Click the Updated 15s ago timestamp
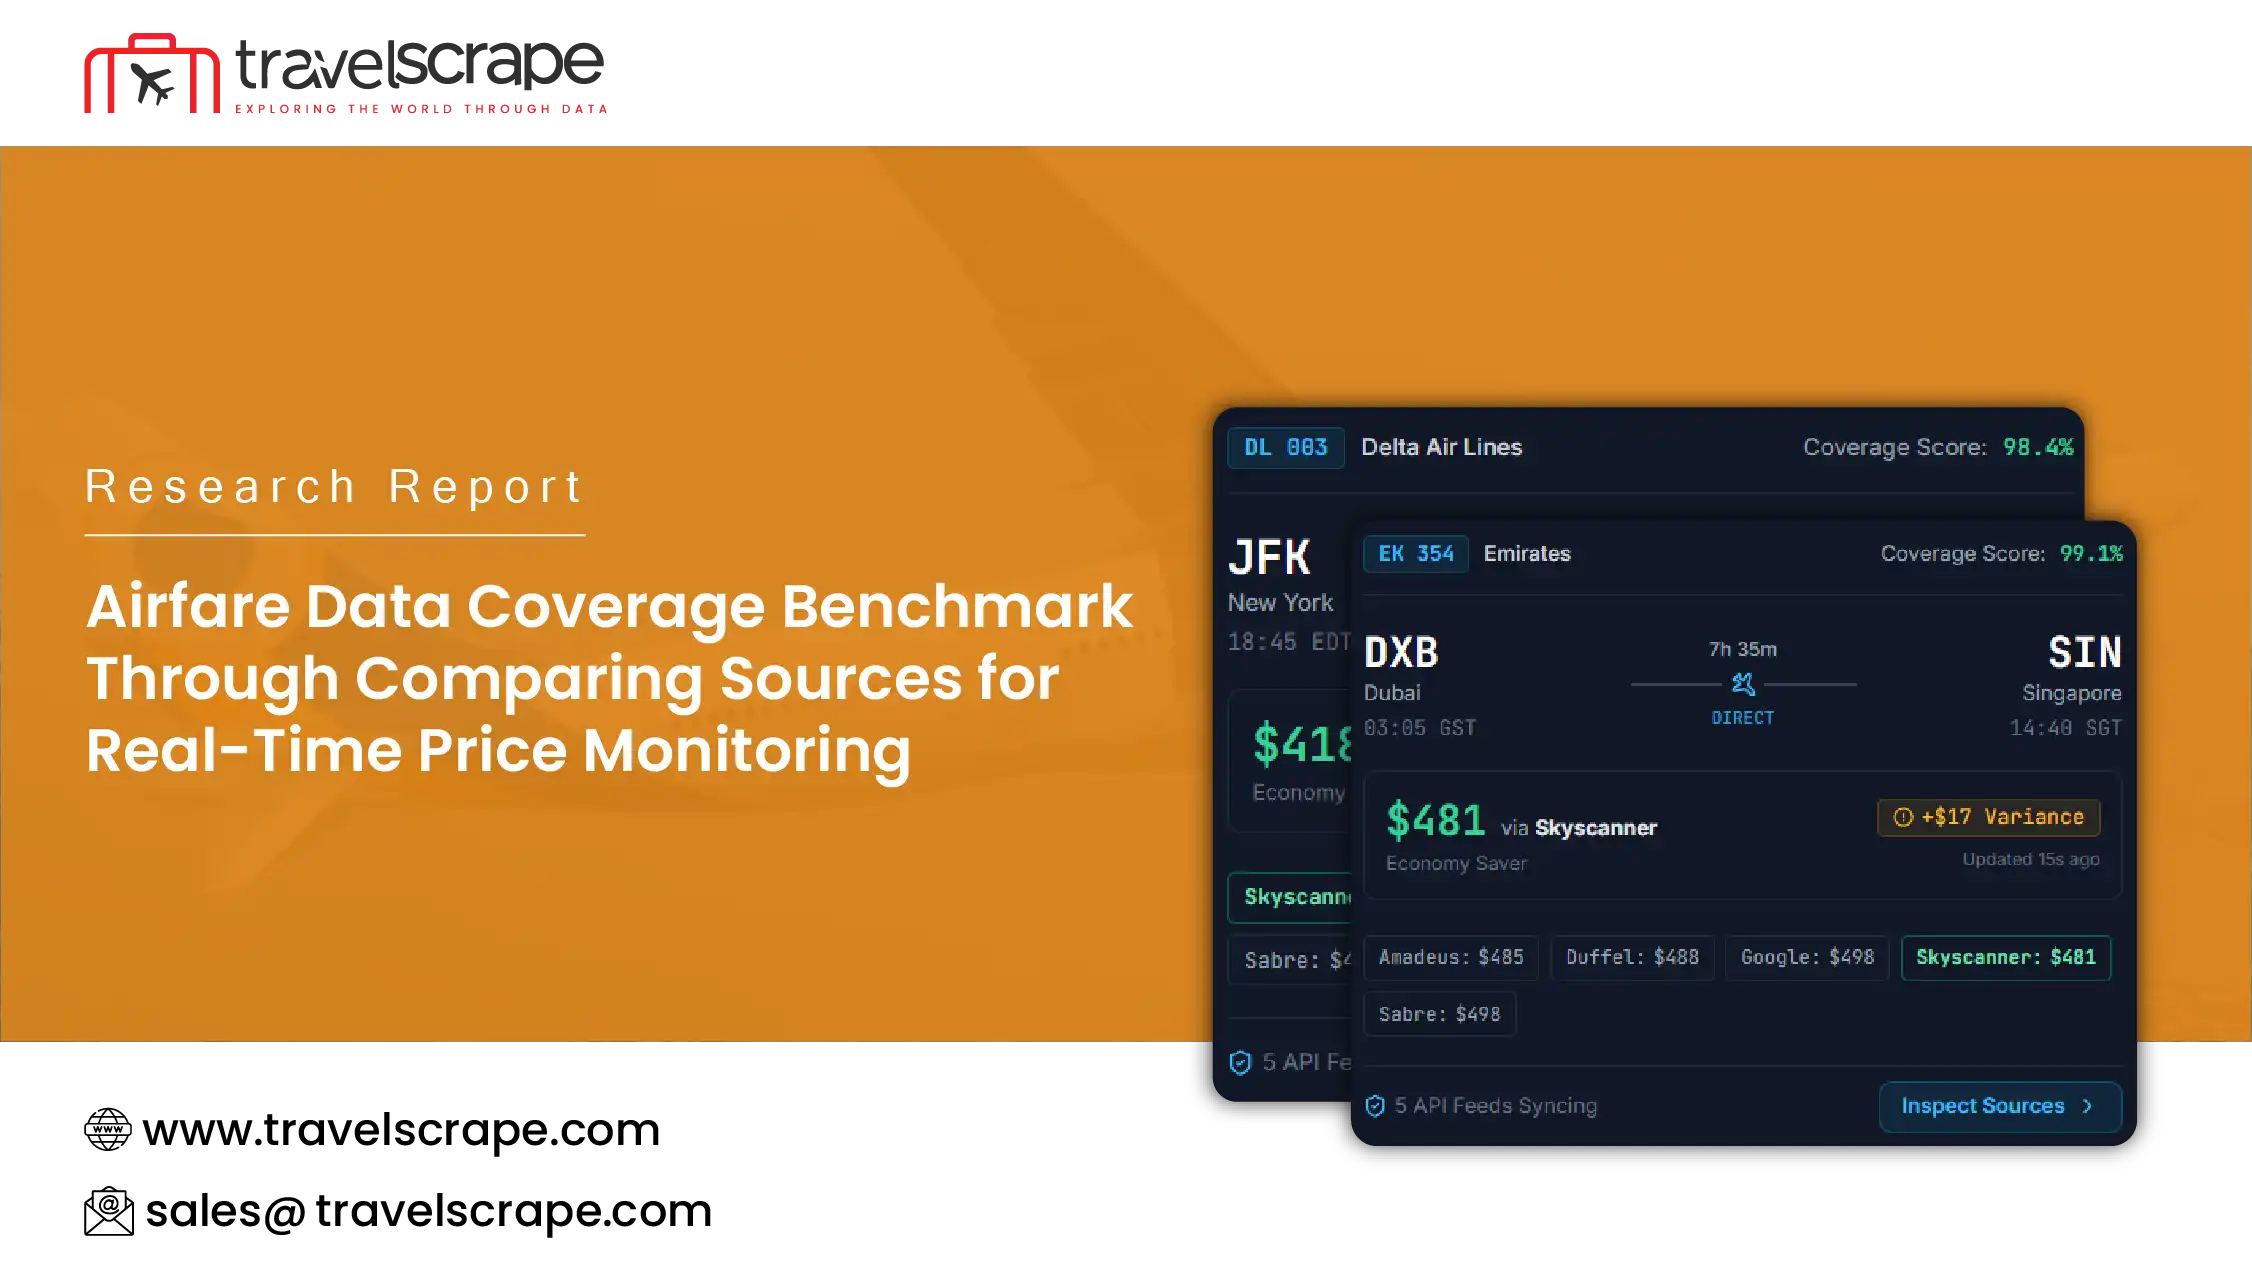Image resolution: width=2252 pixels, height=1269 pixels. point(2031,859)
